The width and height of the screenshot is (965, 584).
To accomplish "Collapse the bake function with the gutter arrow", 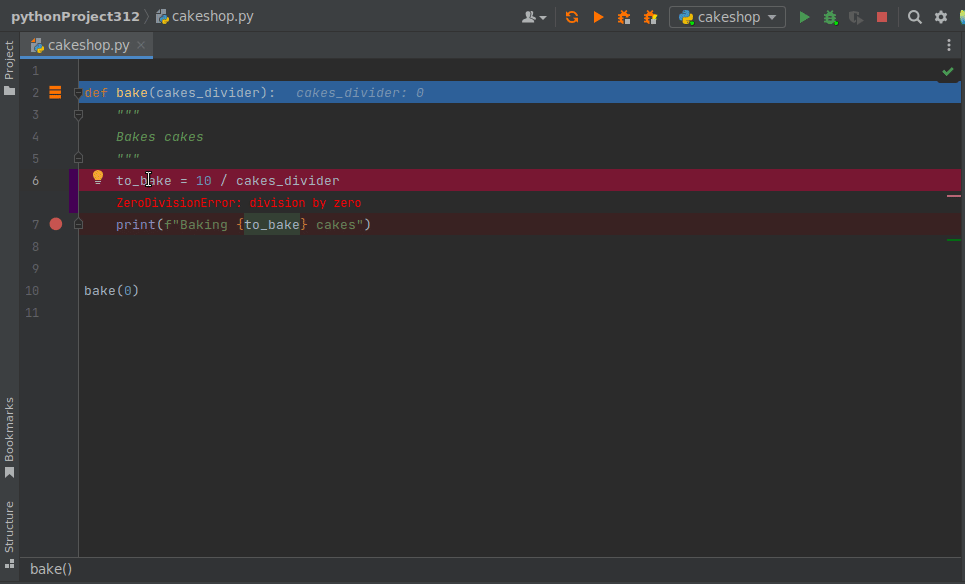I will tap(78, 92).
